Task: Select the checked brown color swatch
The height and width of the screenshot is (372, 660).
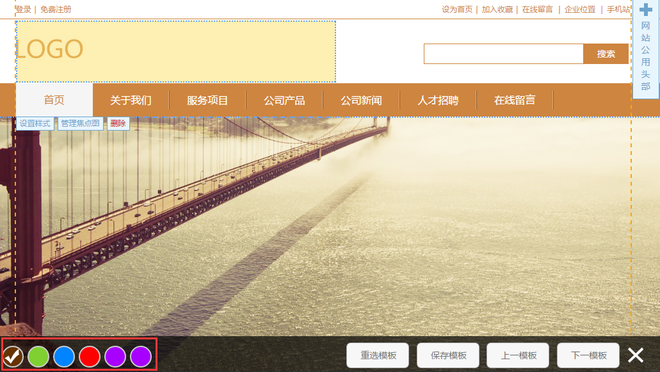Action: pos(13,356)
